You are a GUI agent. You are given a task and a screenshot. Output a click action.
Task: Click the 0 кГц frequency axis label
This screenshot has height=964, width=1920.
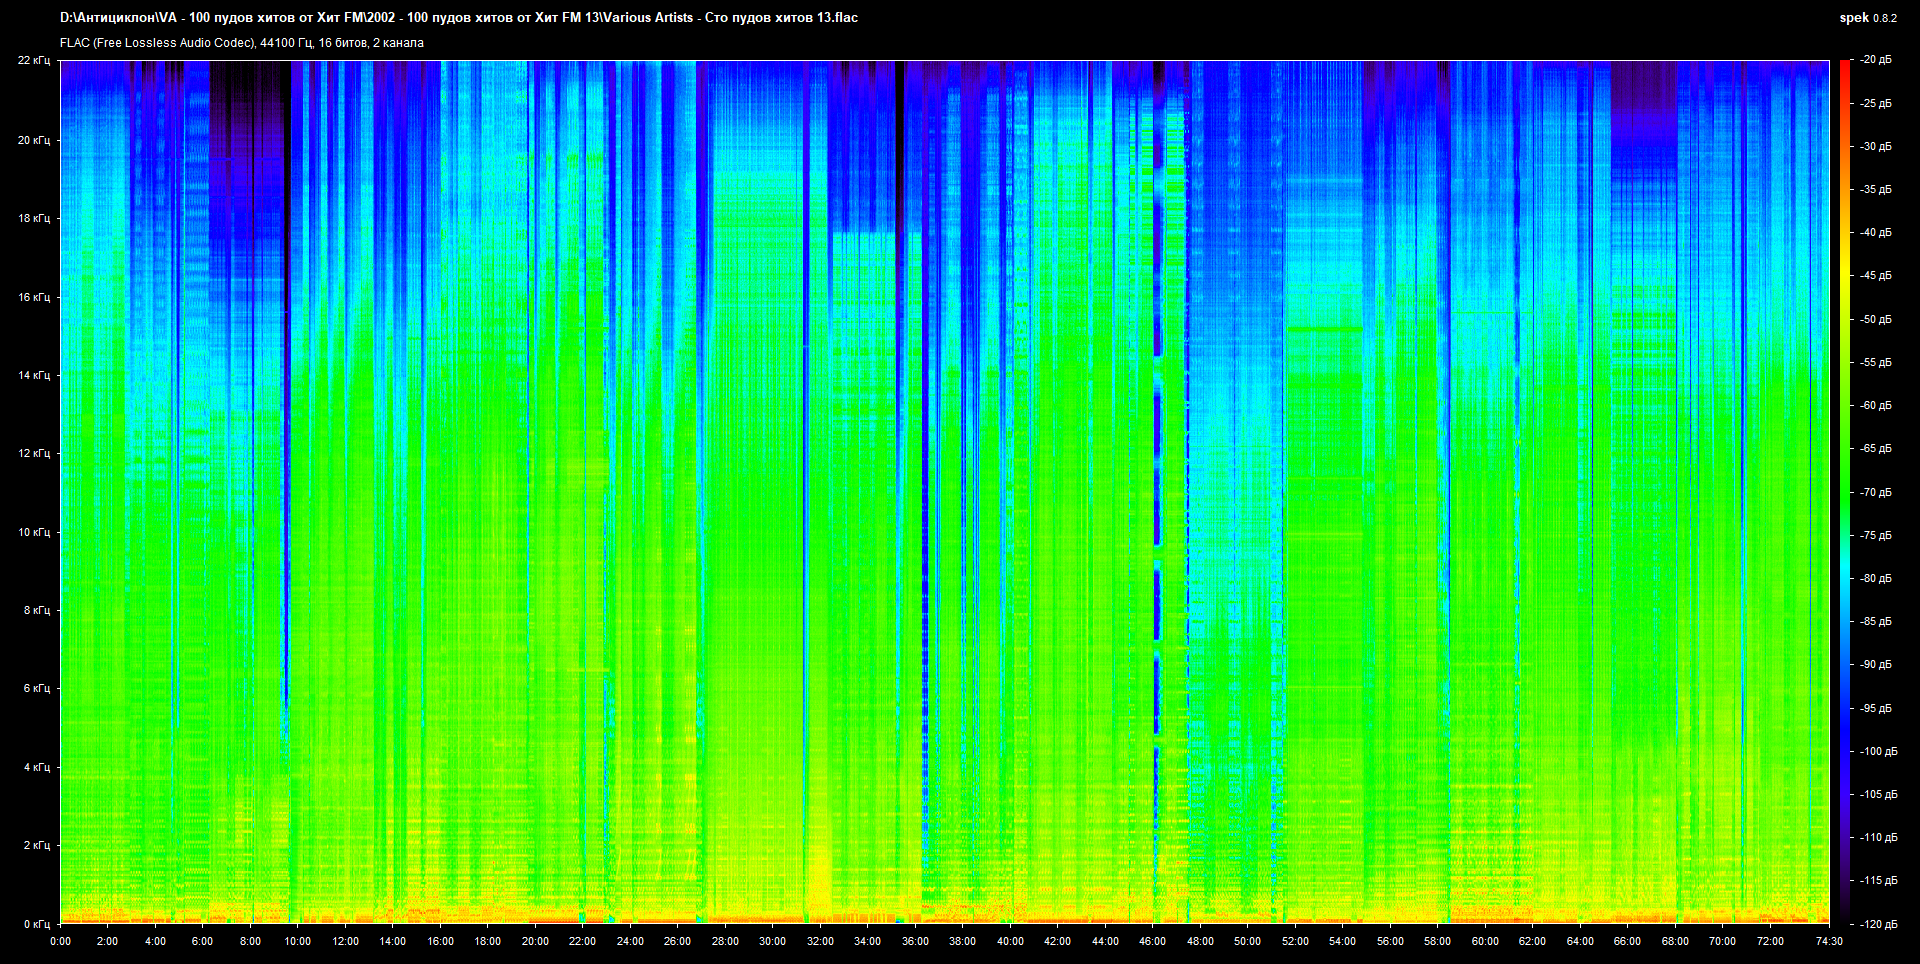[x=36, y=924]
